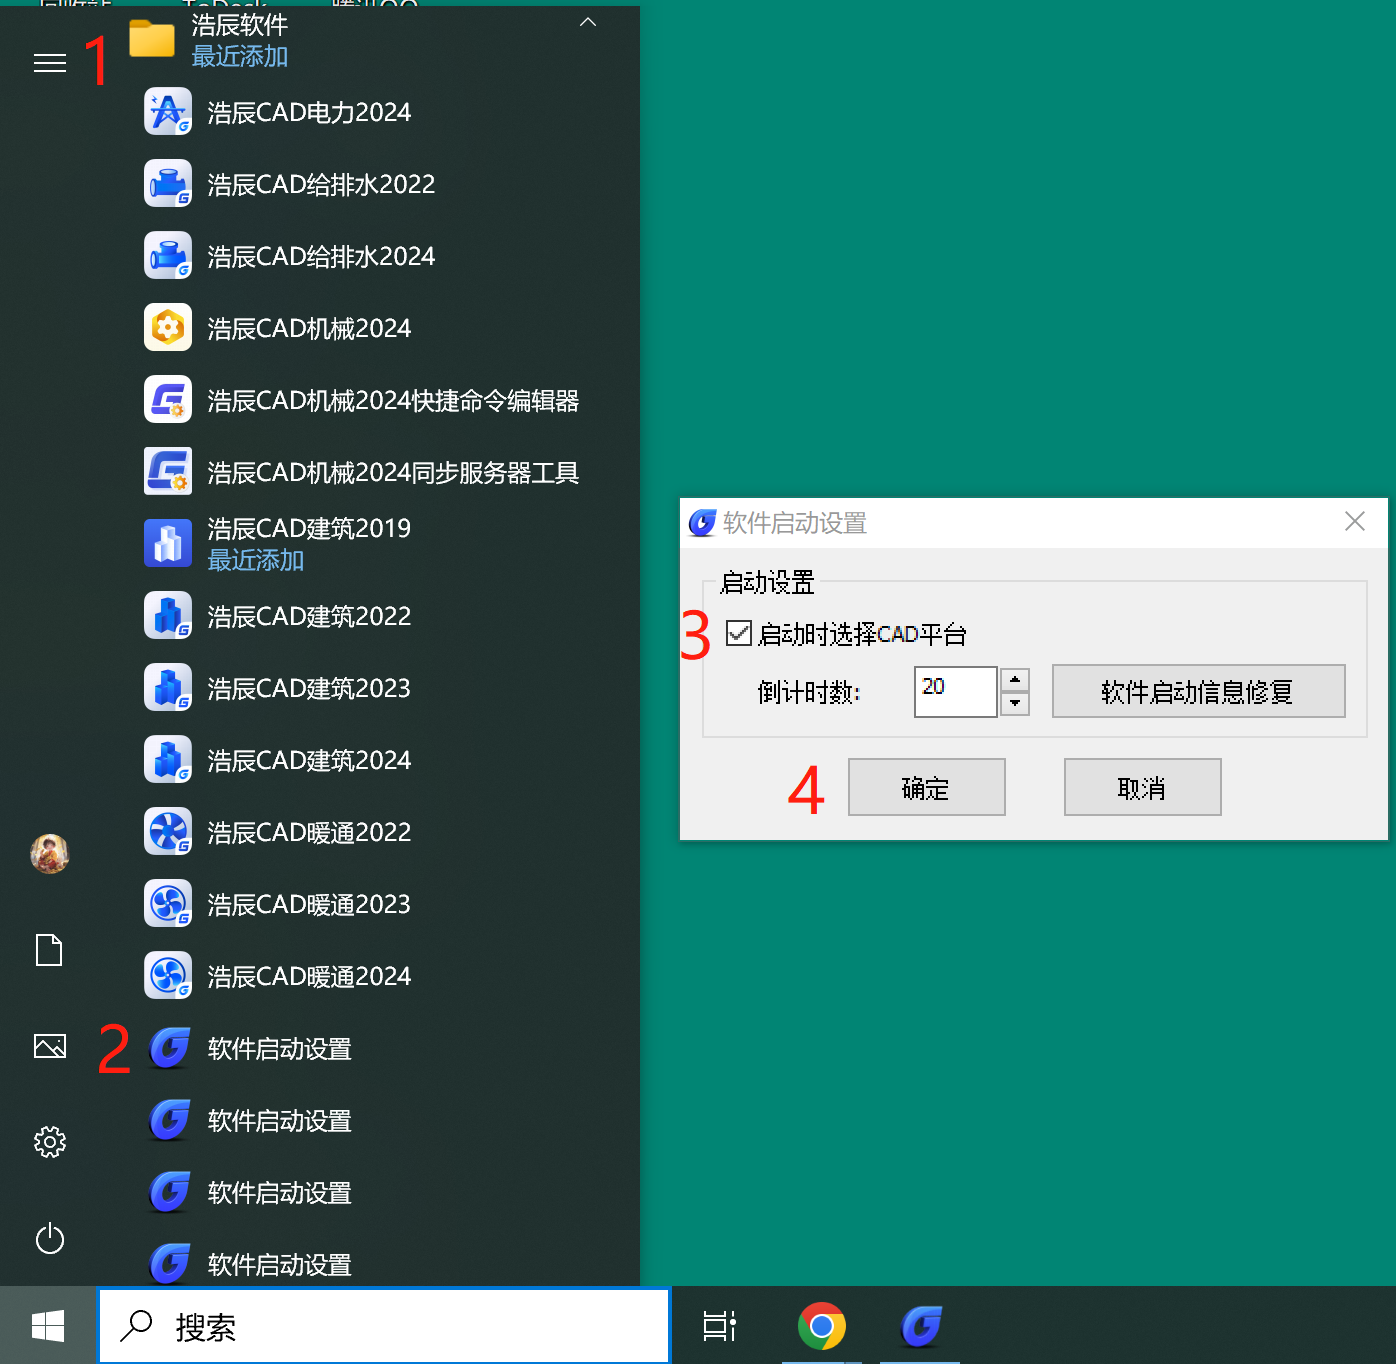Open the 浩辰CAD机械2024同步服务器工具 icon
Screen dimensions: 1396x1364
pos(168,472)
